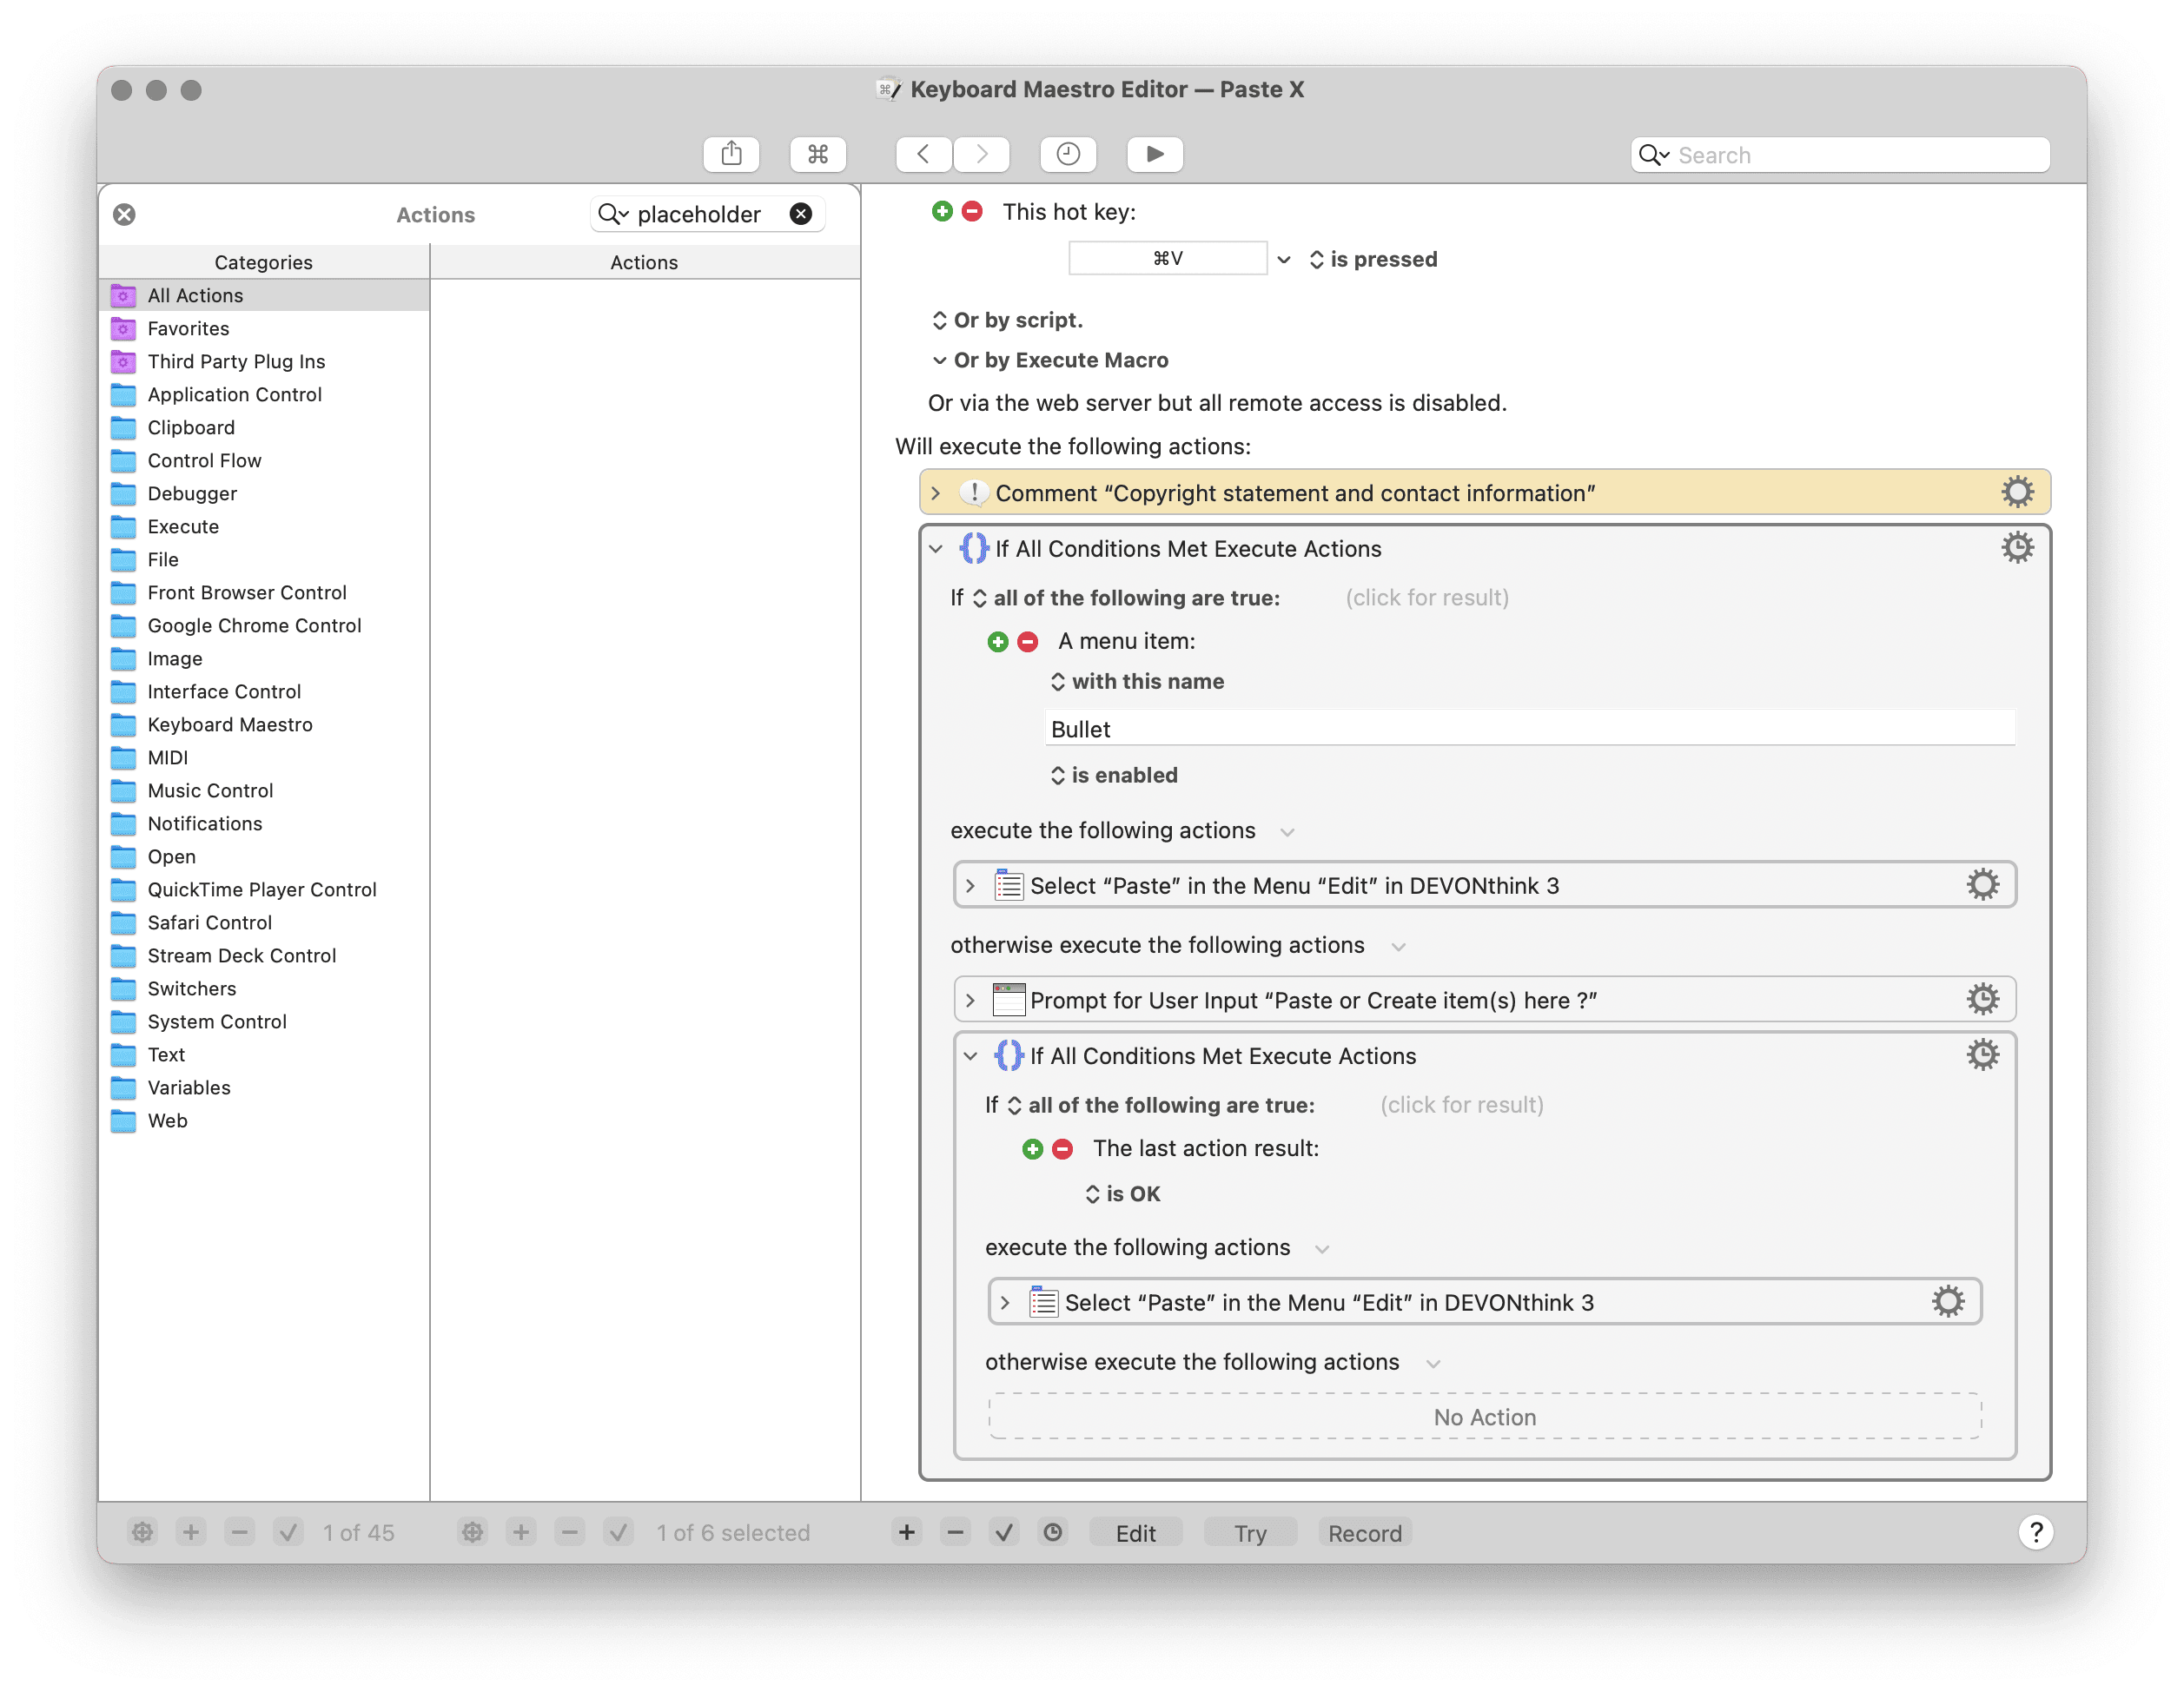Toggle the action enable checkmark in bottom bar
The width and height of the screenshot is (2184, 1692).
click(x=1004, y=1532)
